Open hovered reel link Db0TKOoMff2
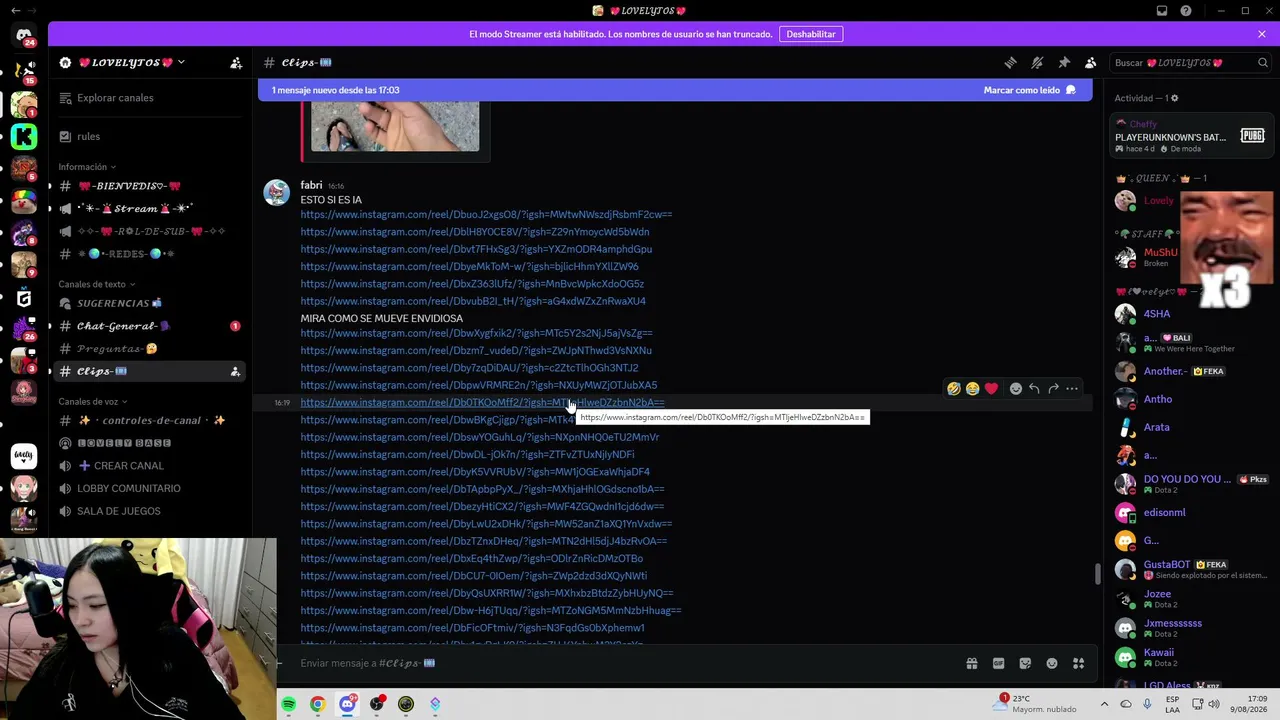Viewport: 1280px width, 720px height. [482, 403]
